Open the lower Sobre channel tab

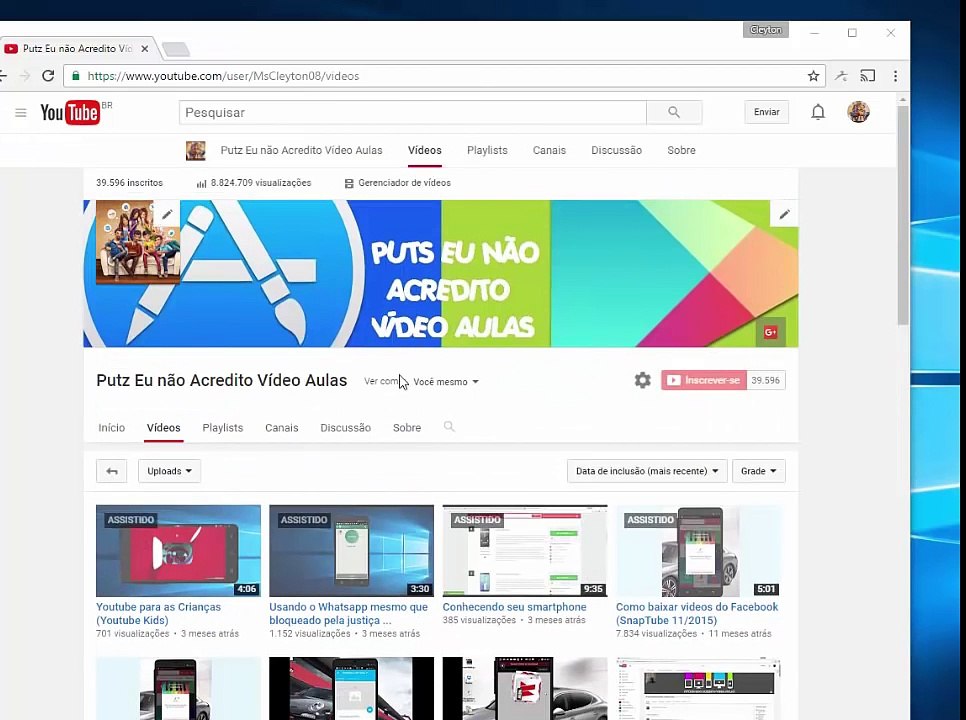pyautogui.click(x=407, y=427)
